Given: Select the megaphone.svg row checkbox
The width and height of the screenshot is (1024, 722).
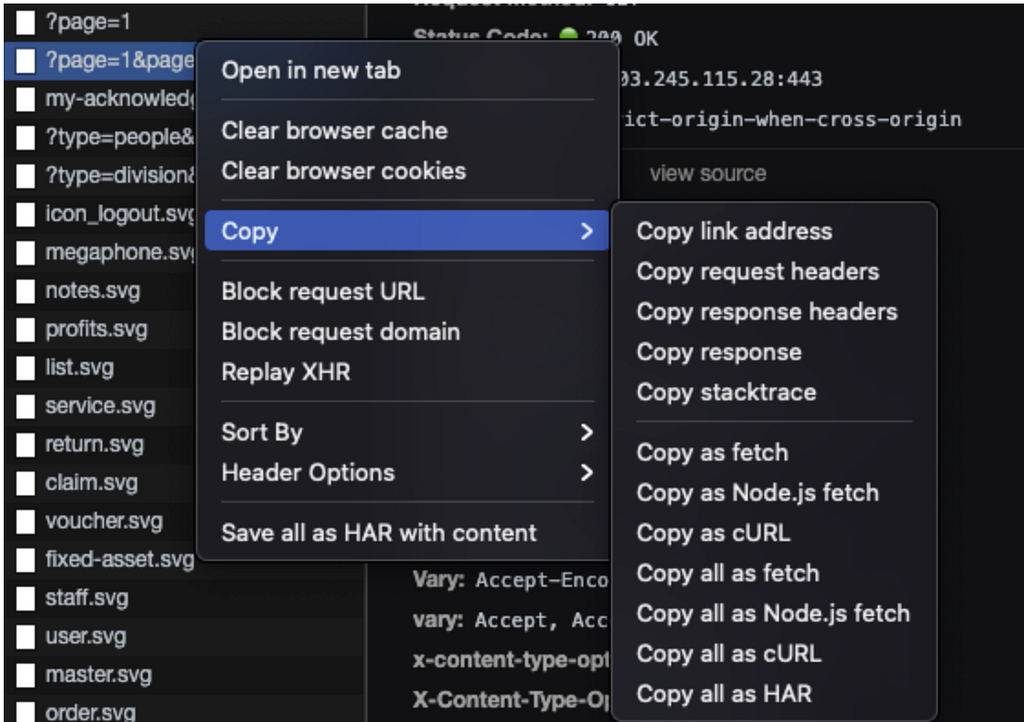Looking at the screenshot, I should tap(25, 253).
